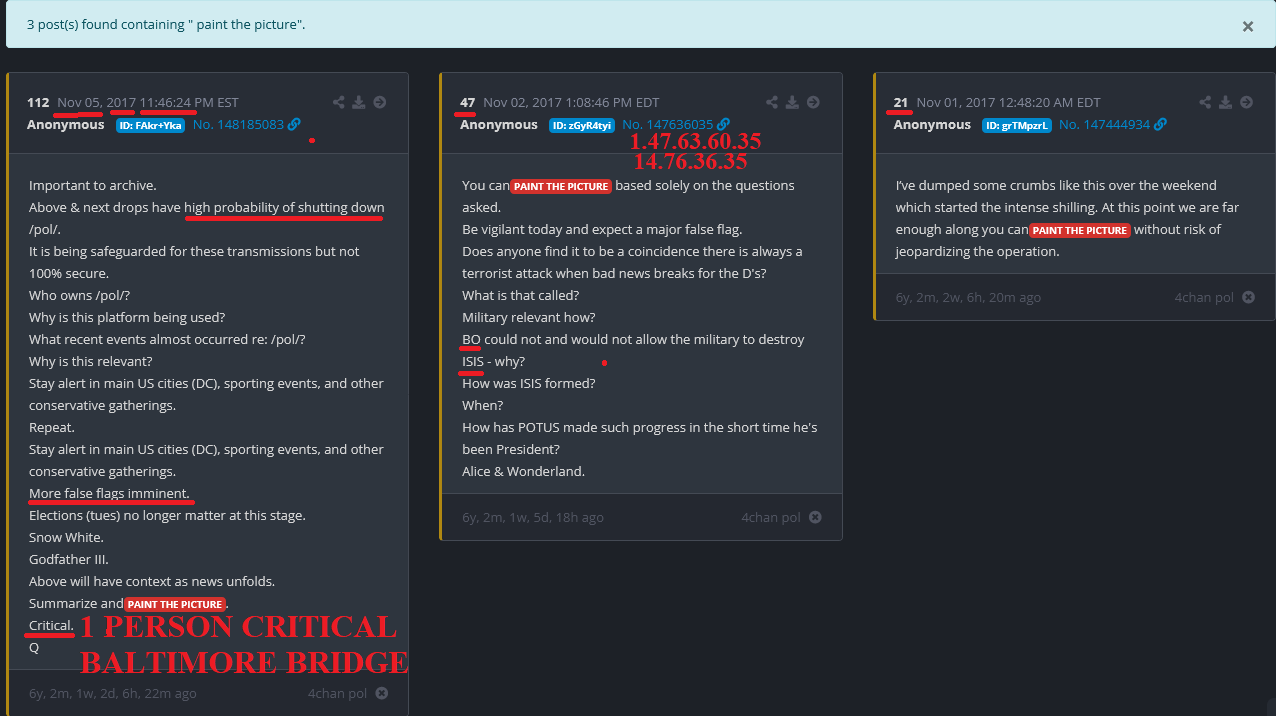The image size is (1276, 716).
Task: Click the ID: zGyR4tyi badge
Action: [x=581, y=126]
